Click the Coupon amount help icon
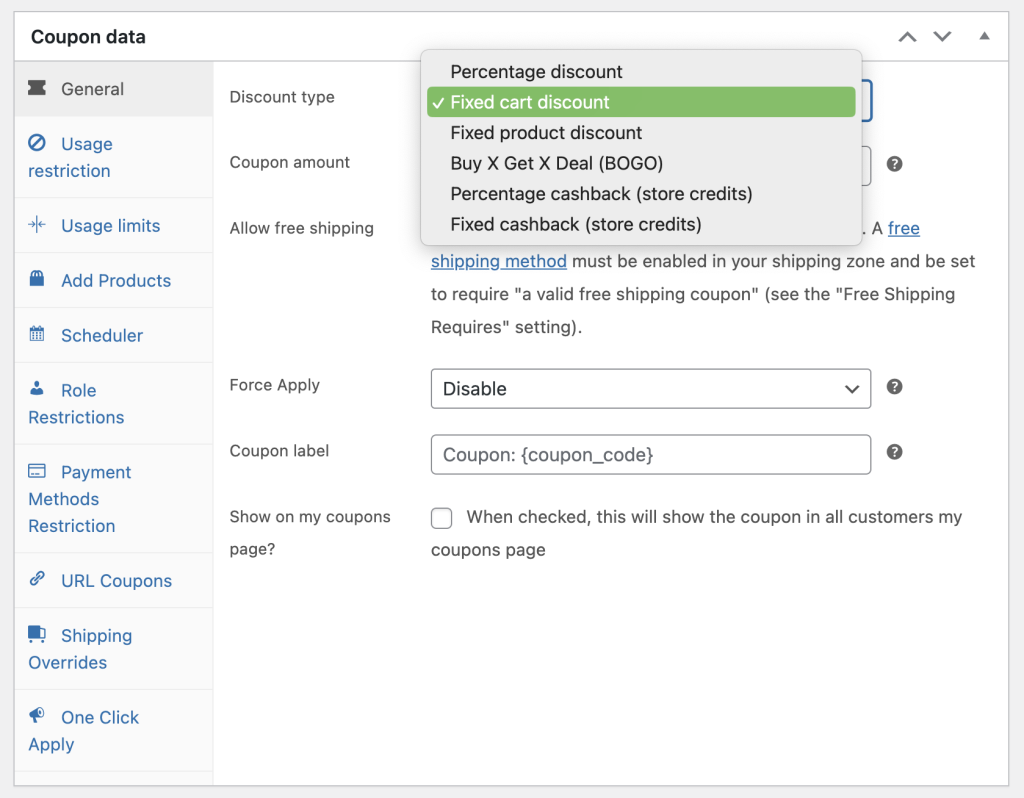The image size is (1024, 798). point(895,164)
